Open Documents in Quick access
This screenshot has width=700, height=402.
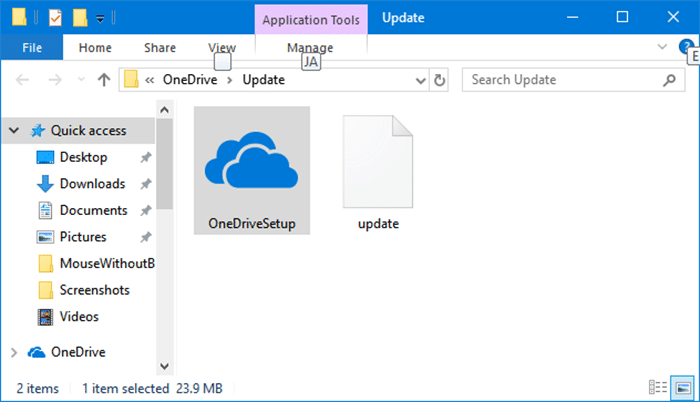click(93, 210)
